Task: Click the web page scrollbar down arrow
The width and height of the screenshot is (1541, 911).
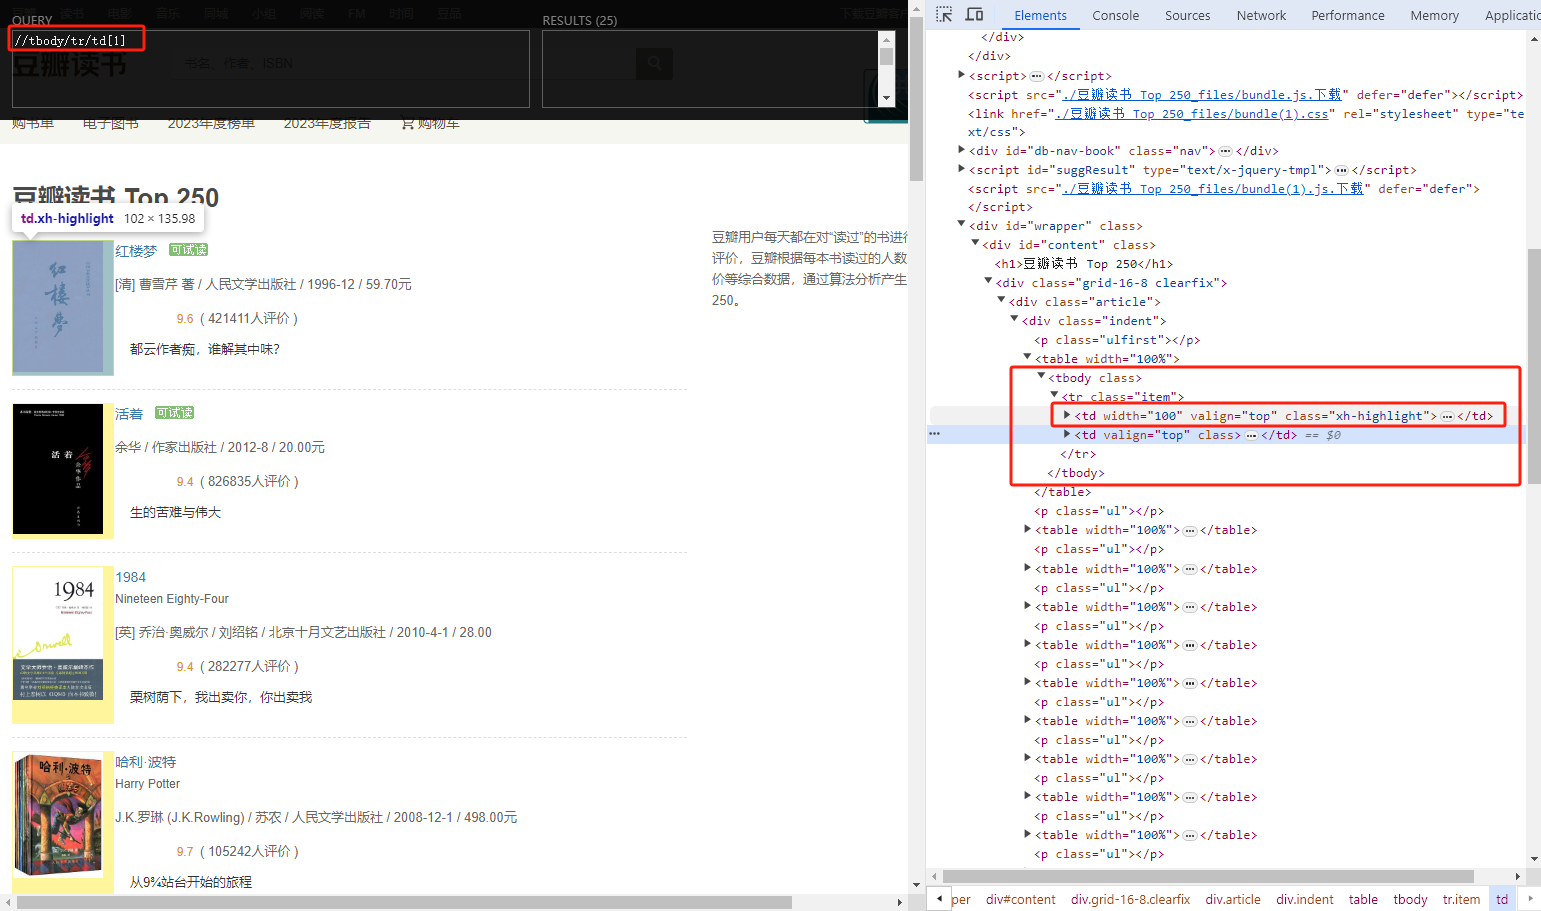Action: [916, 885]
